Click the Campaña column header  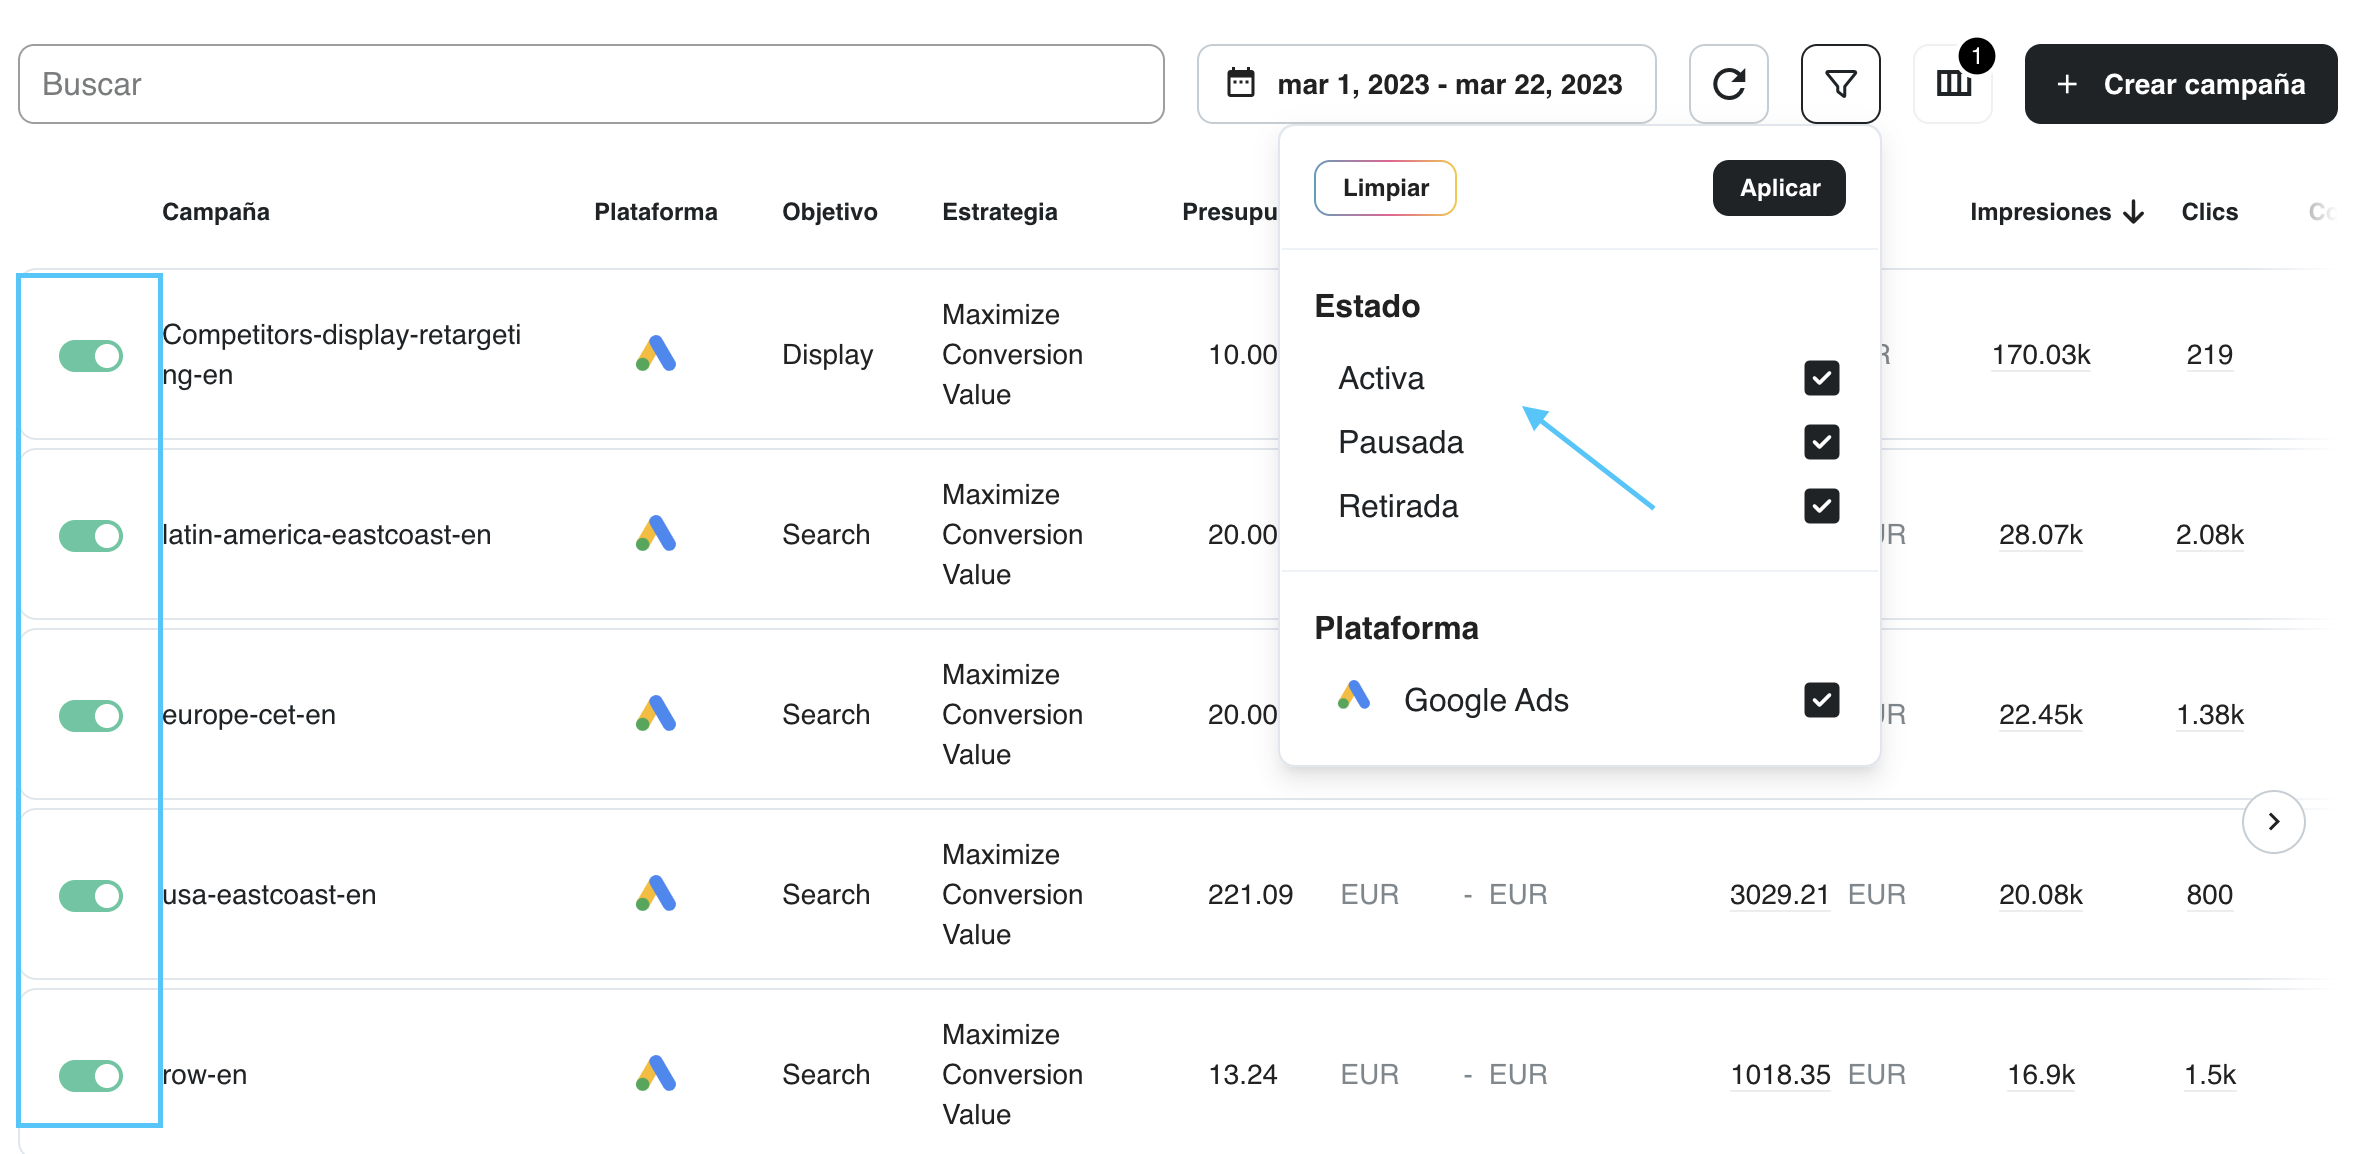pyautogui.click(x=216, y=212)
